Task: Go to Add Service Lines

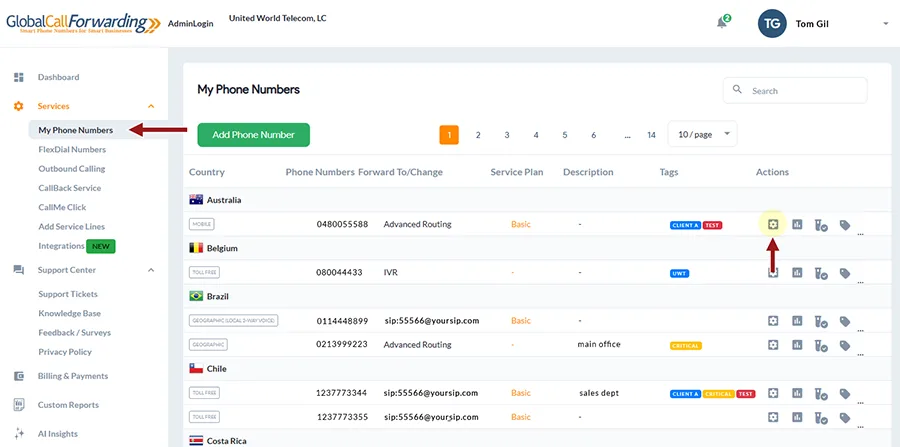Action: pyautogui.click(x=72, y=227)
